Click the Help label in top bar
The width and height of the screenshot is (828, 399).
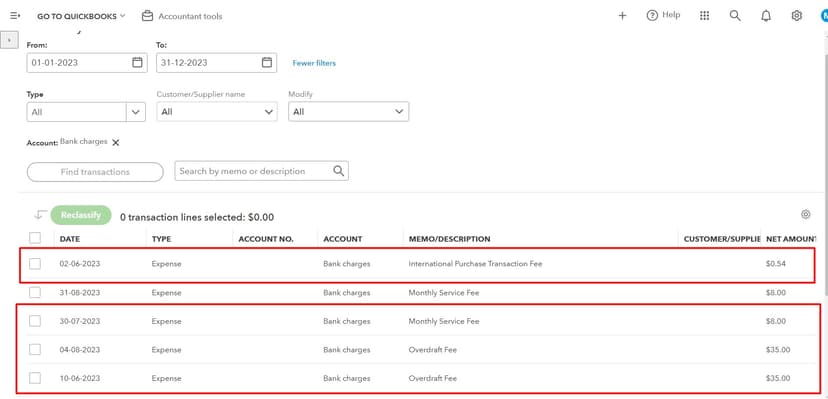[x=671, y=15]
